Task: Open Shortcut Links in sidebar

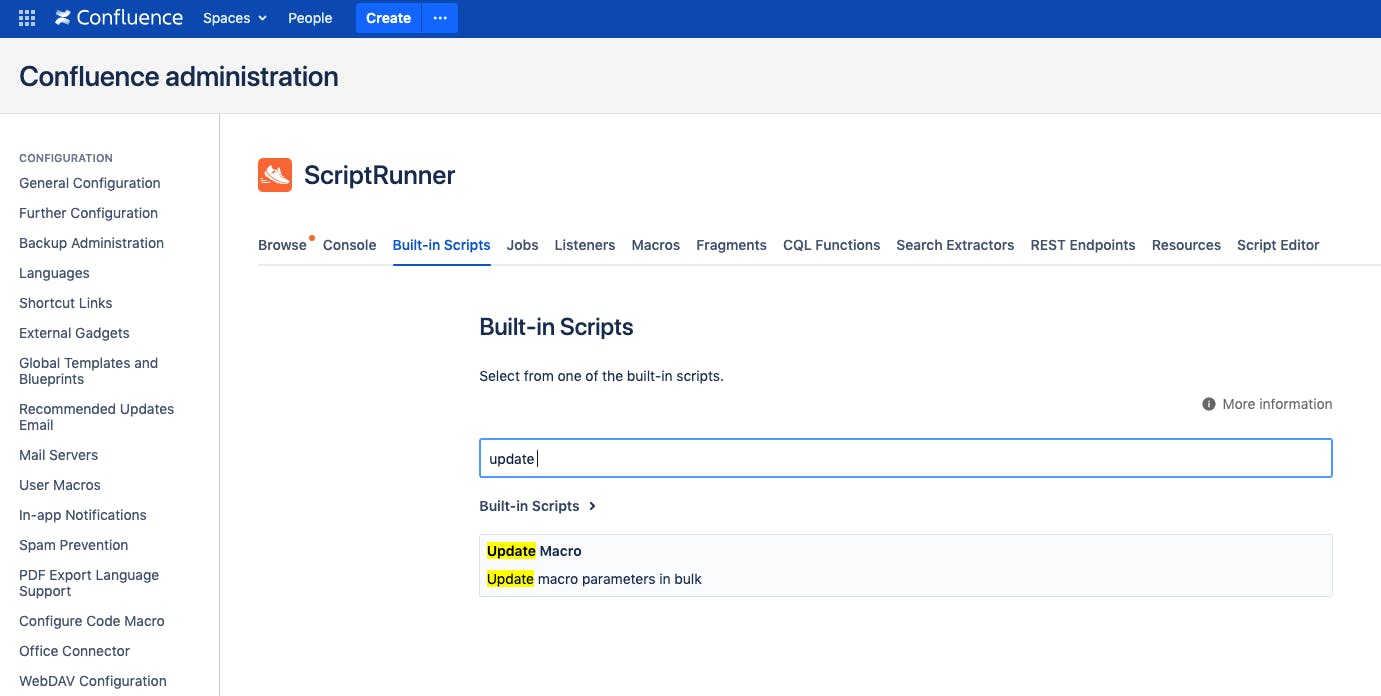Action: 66,303
